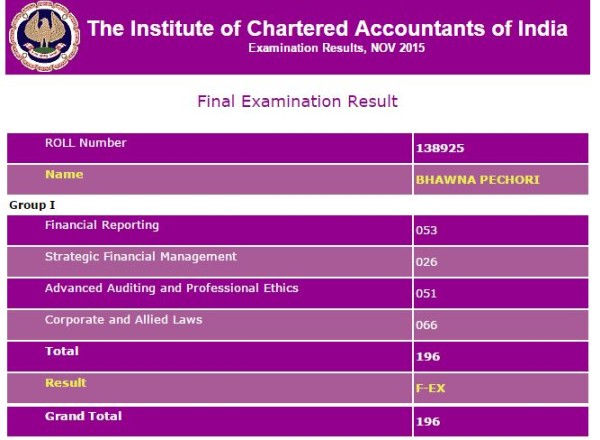Select the Strategic Financial Management score 026
Image resolution: width=600 pixels, height=440 pixels.
[x=427, y=263]
